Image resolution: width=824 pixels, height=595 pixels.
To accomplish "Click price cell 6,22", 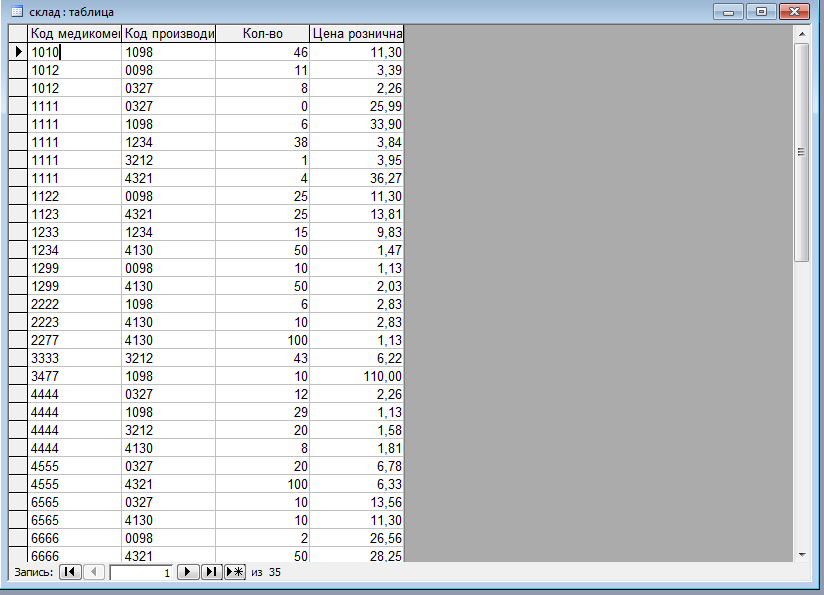I will (x=357, y=358).
